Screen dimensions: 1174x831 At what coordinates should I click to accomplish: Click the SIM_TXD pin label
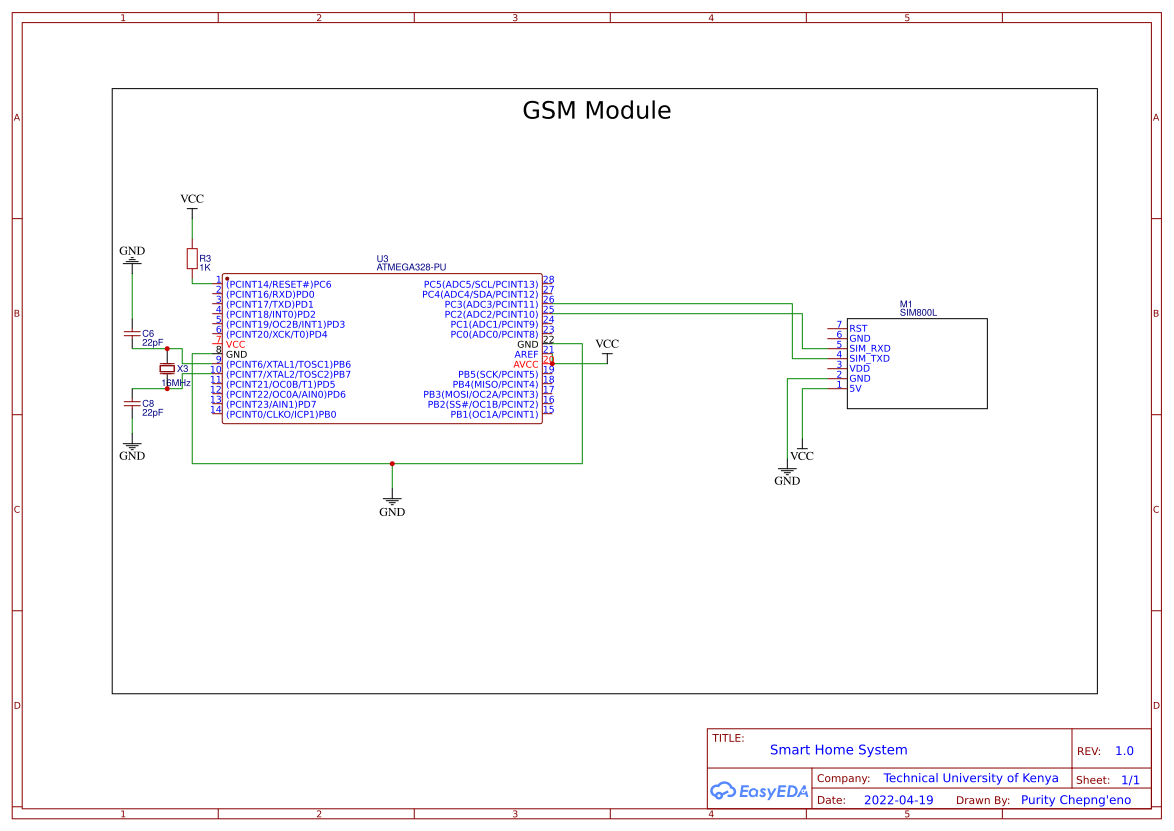(x=869, y=358)
